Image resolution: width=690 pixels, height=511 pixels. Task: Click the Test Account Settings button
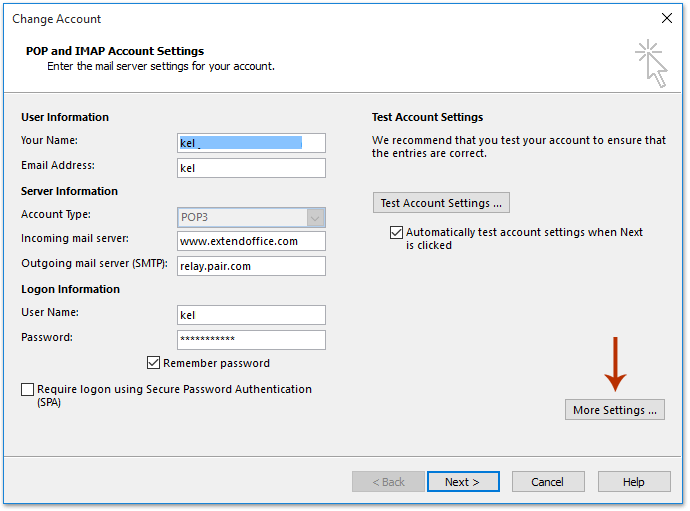441,202
